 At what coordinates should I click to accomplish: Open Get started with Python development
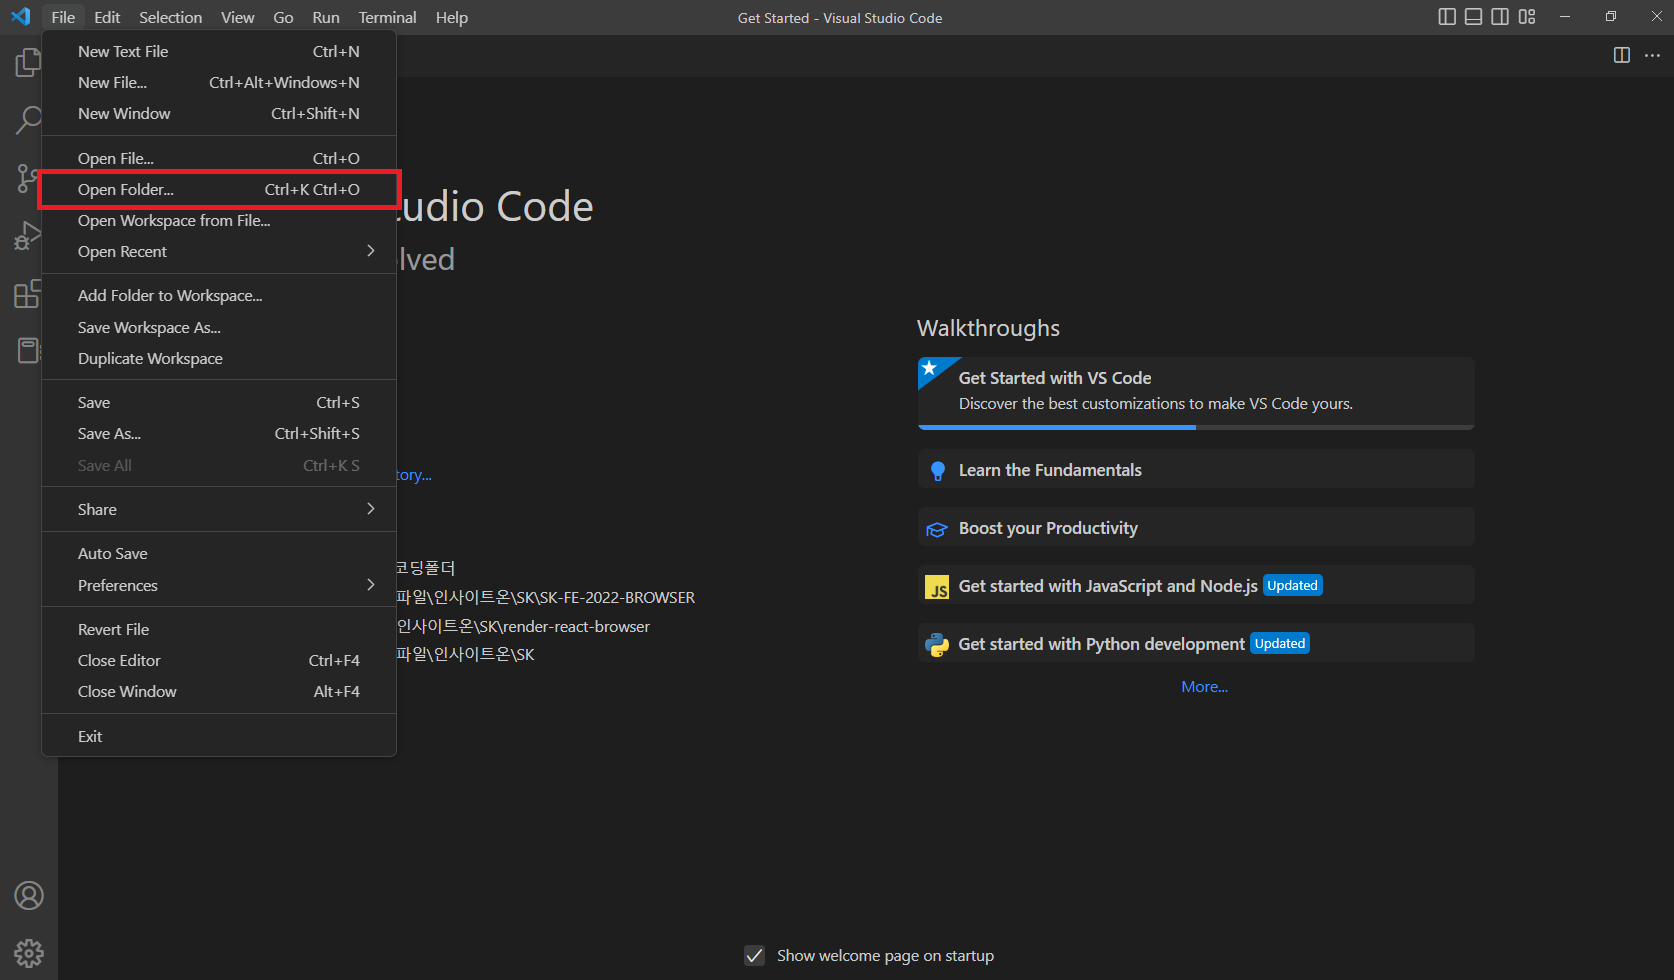(x=1196, y=643)
